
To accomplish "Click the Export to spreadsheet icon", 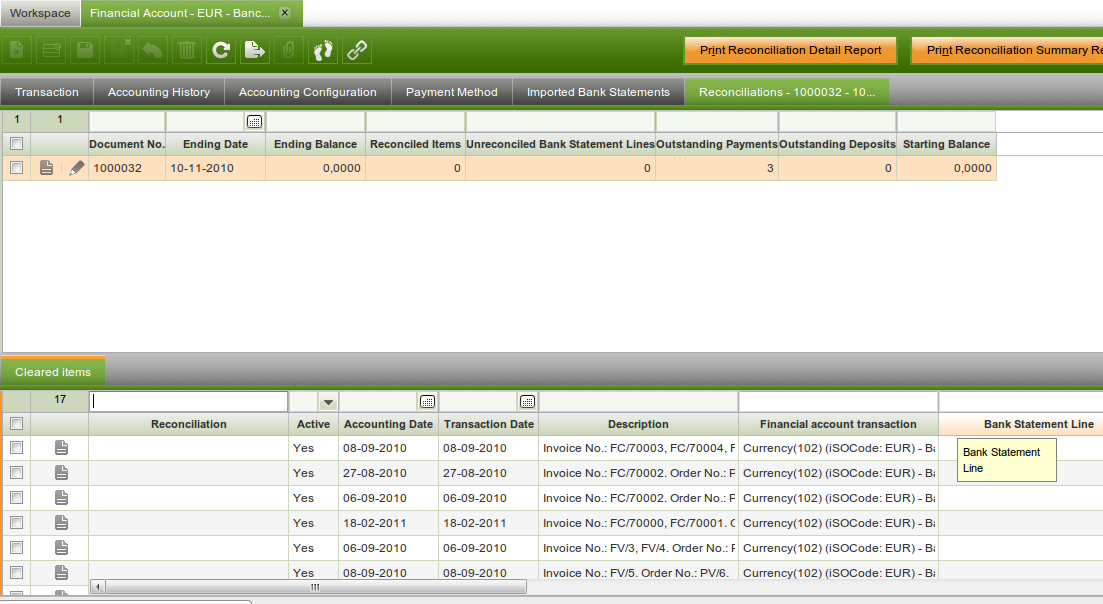I will pyautogui.click(x=255, y=50).
